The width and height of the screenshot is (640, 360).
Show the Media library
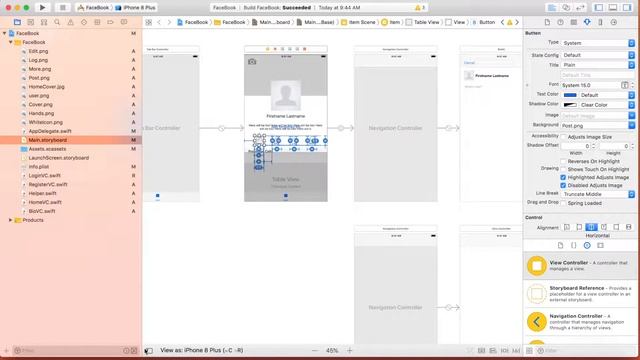600,246
